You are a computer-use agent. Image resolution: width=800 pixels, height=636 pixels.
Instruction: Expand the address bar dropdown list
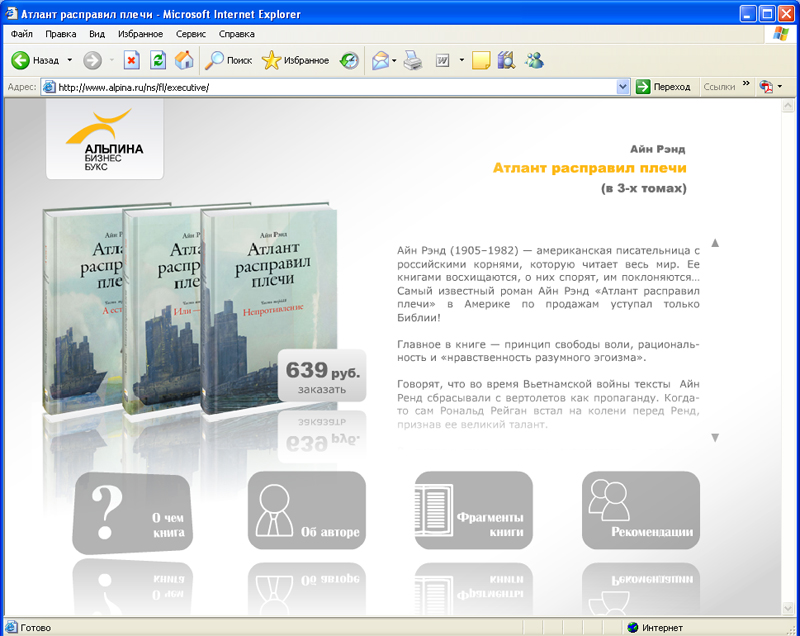click(622, 87)
